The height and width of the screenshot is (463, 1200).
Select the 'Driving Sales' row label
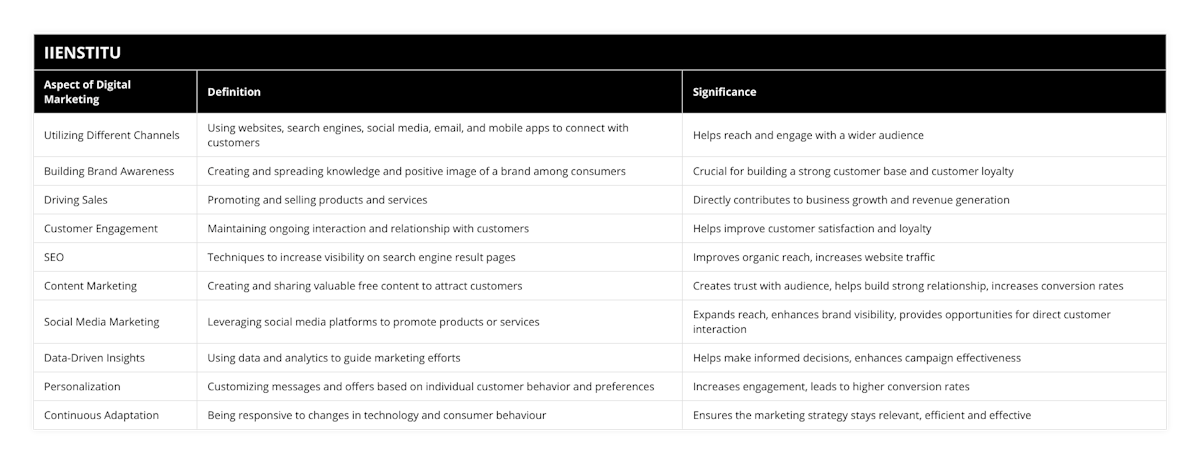pos(76,200)
